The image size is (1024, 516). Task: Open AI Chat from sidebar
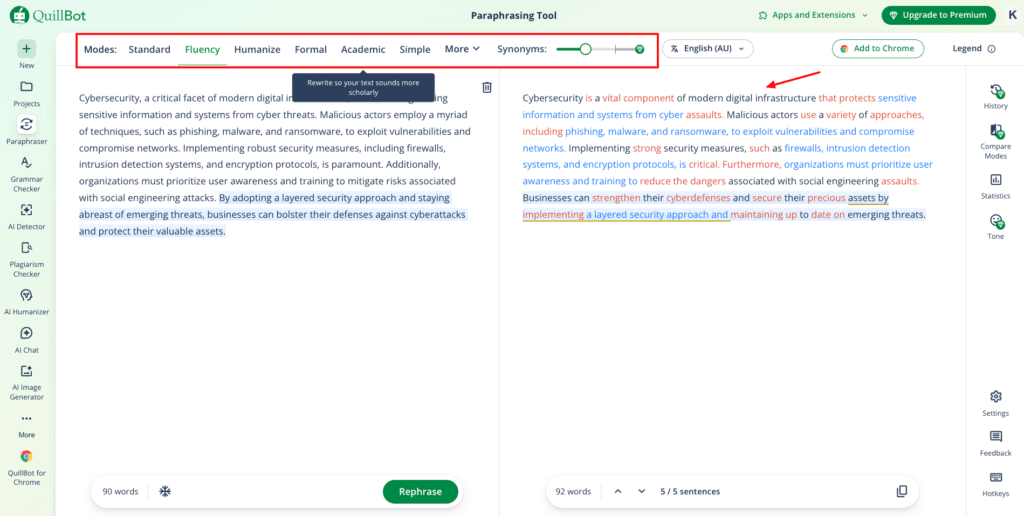click(27, 340)
